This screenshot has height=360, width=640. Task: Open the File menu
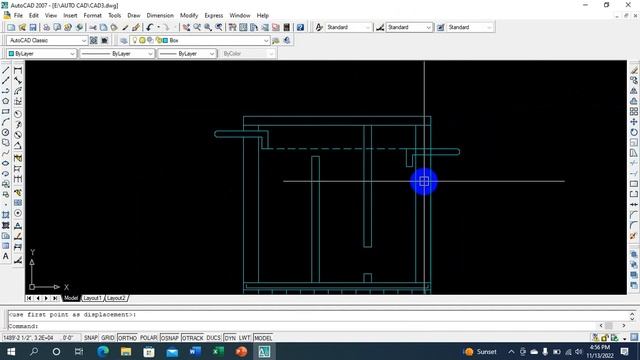pyautogui.click(x=18, y=16)
